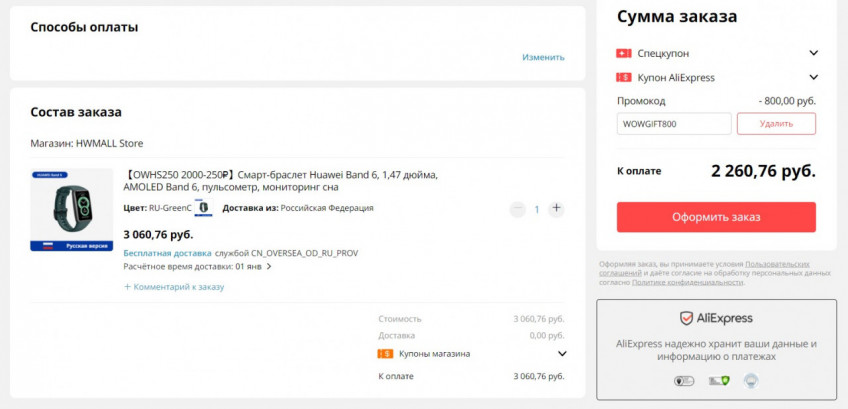The height and width of the screenshot is (409, 848).
Task: Expand the Купоны магазина dropdown arrow
Action: (x=562, y=354)
